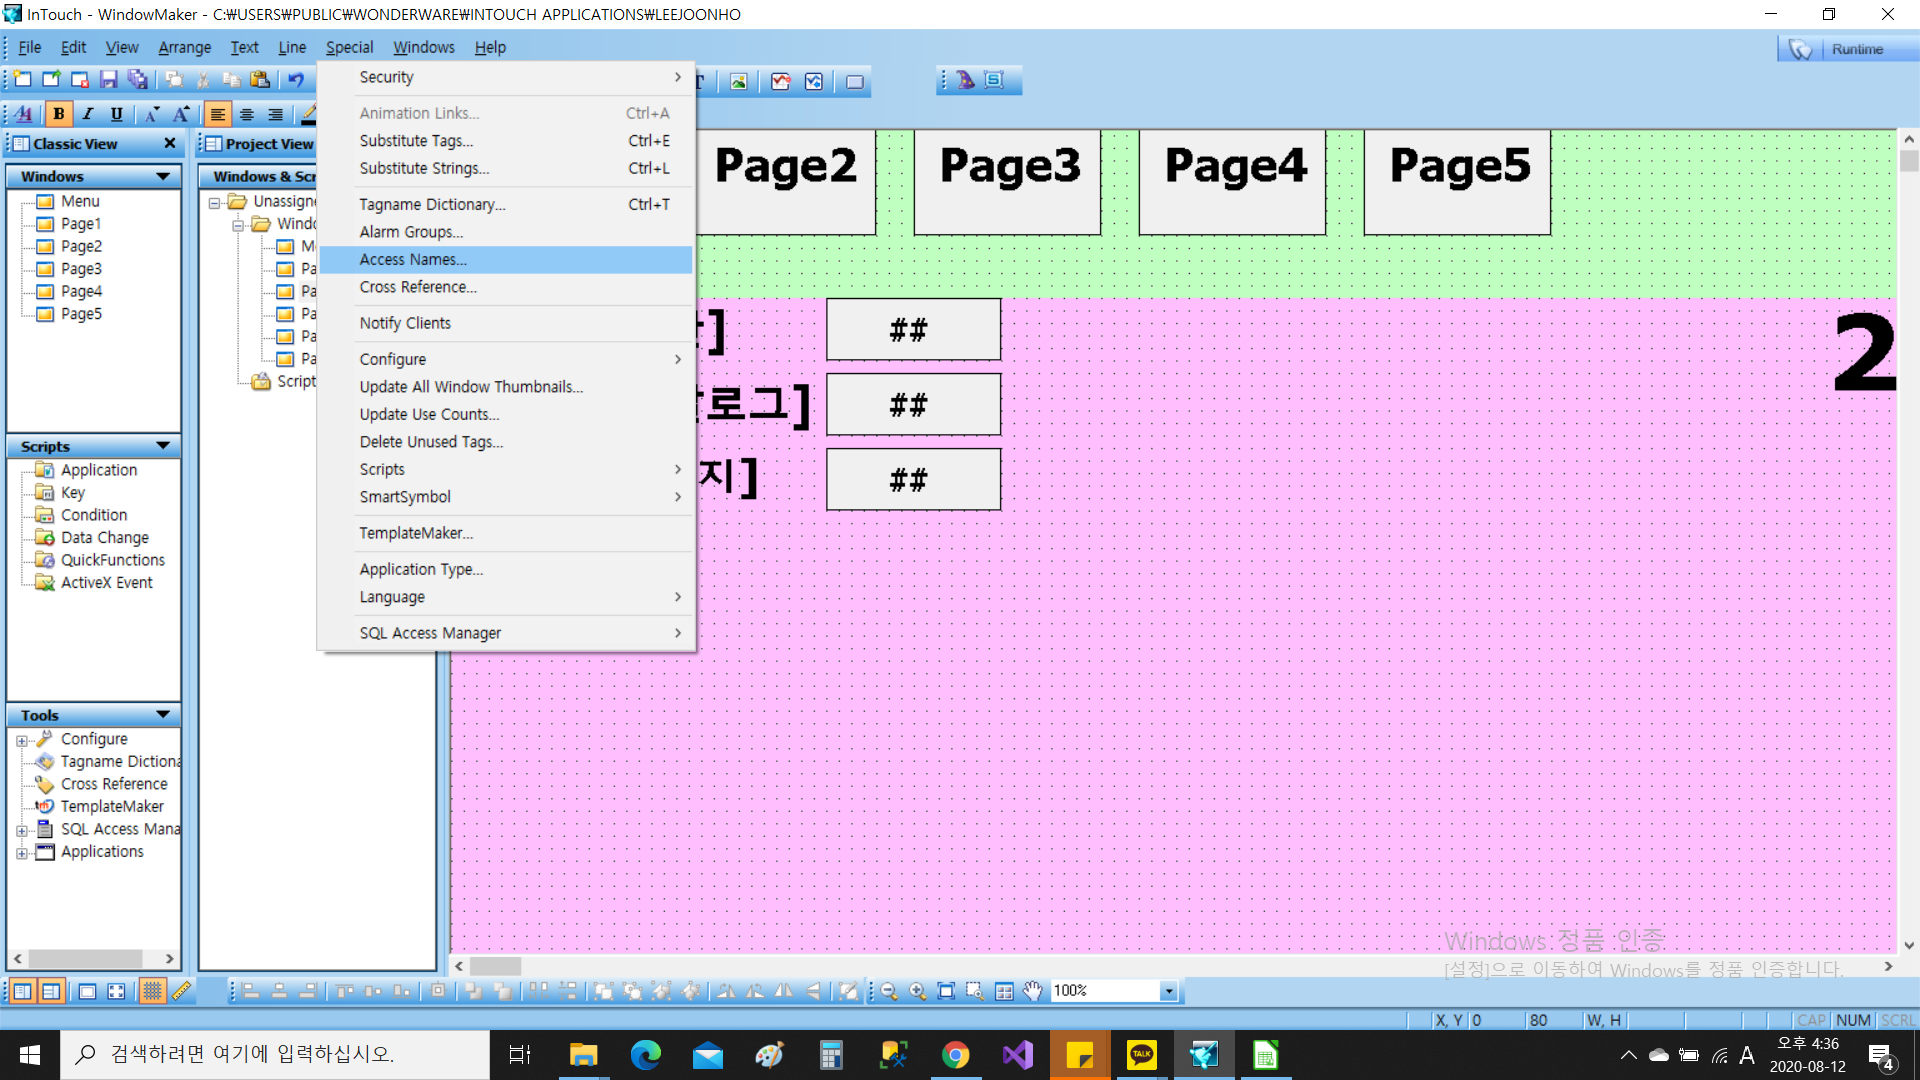This screenshot has width=1920, height=1080.
Task: Collapse the Windows pane in Classic View
Action: click(x=163, y=176)
